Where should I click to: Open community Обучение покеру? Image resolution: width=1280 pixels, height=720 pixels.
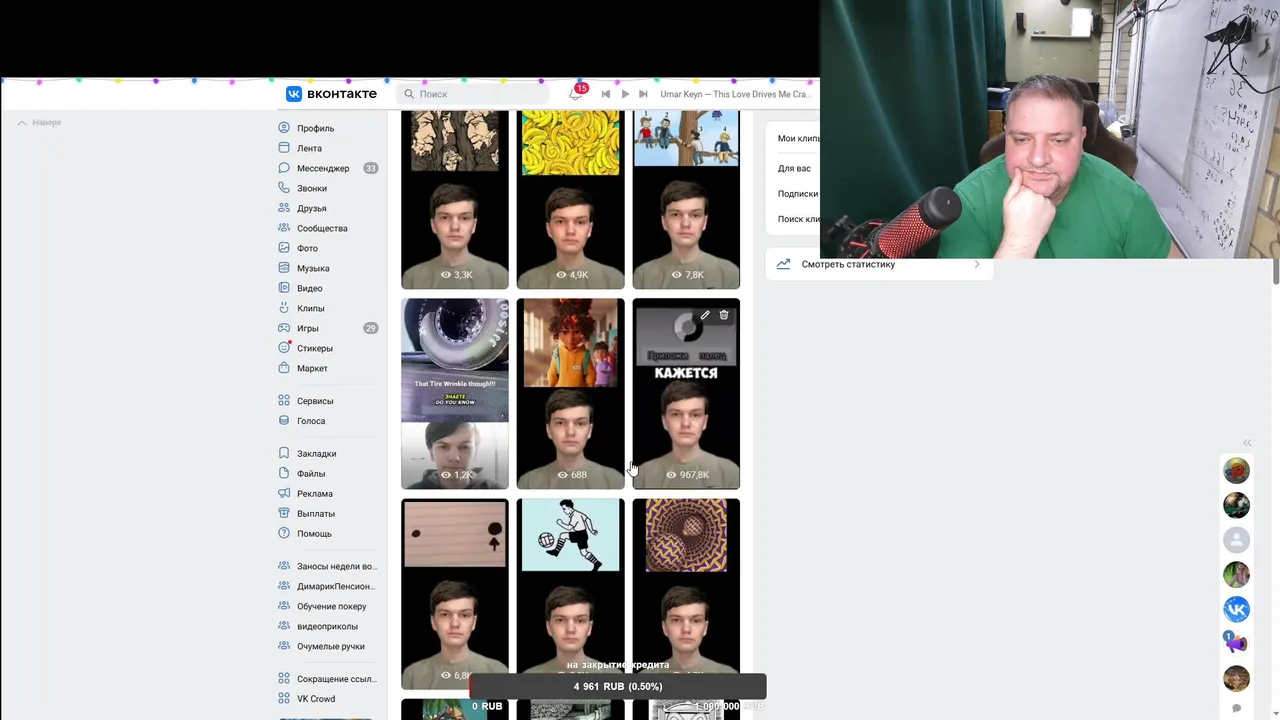[x=331, y=606]
